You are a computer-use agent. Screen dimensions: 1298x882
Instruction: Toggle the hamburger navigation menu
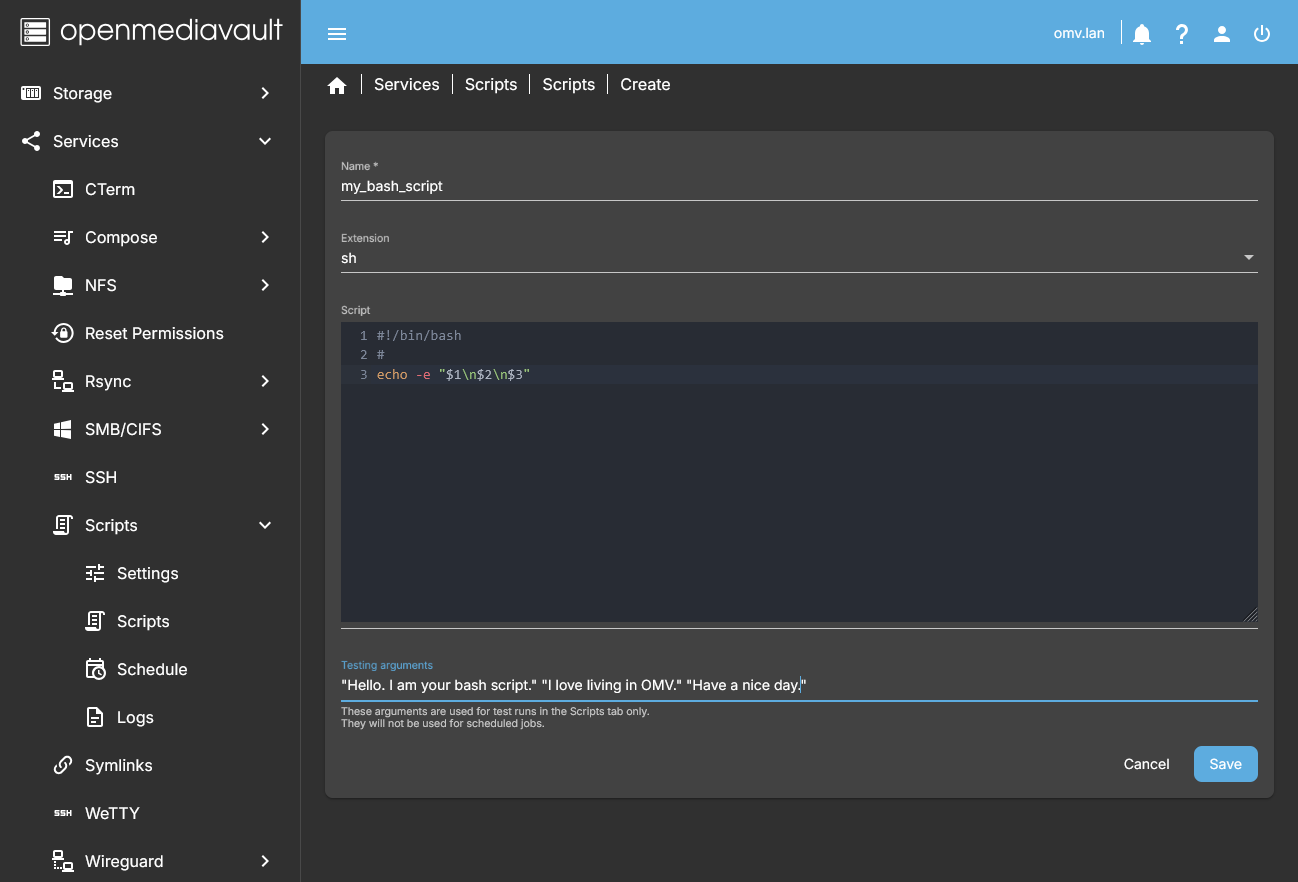(337, 34)
